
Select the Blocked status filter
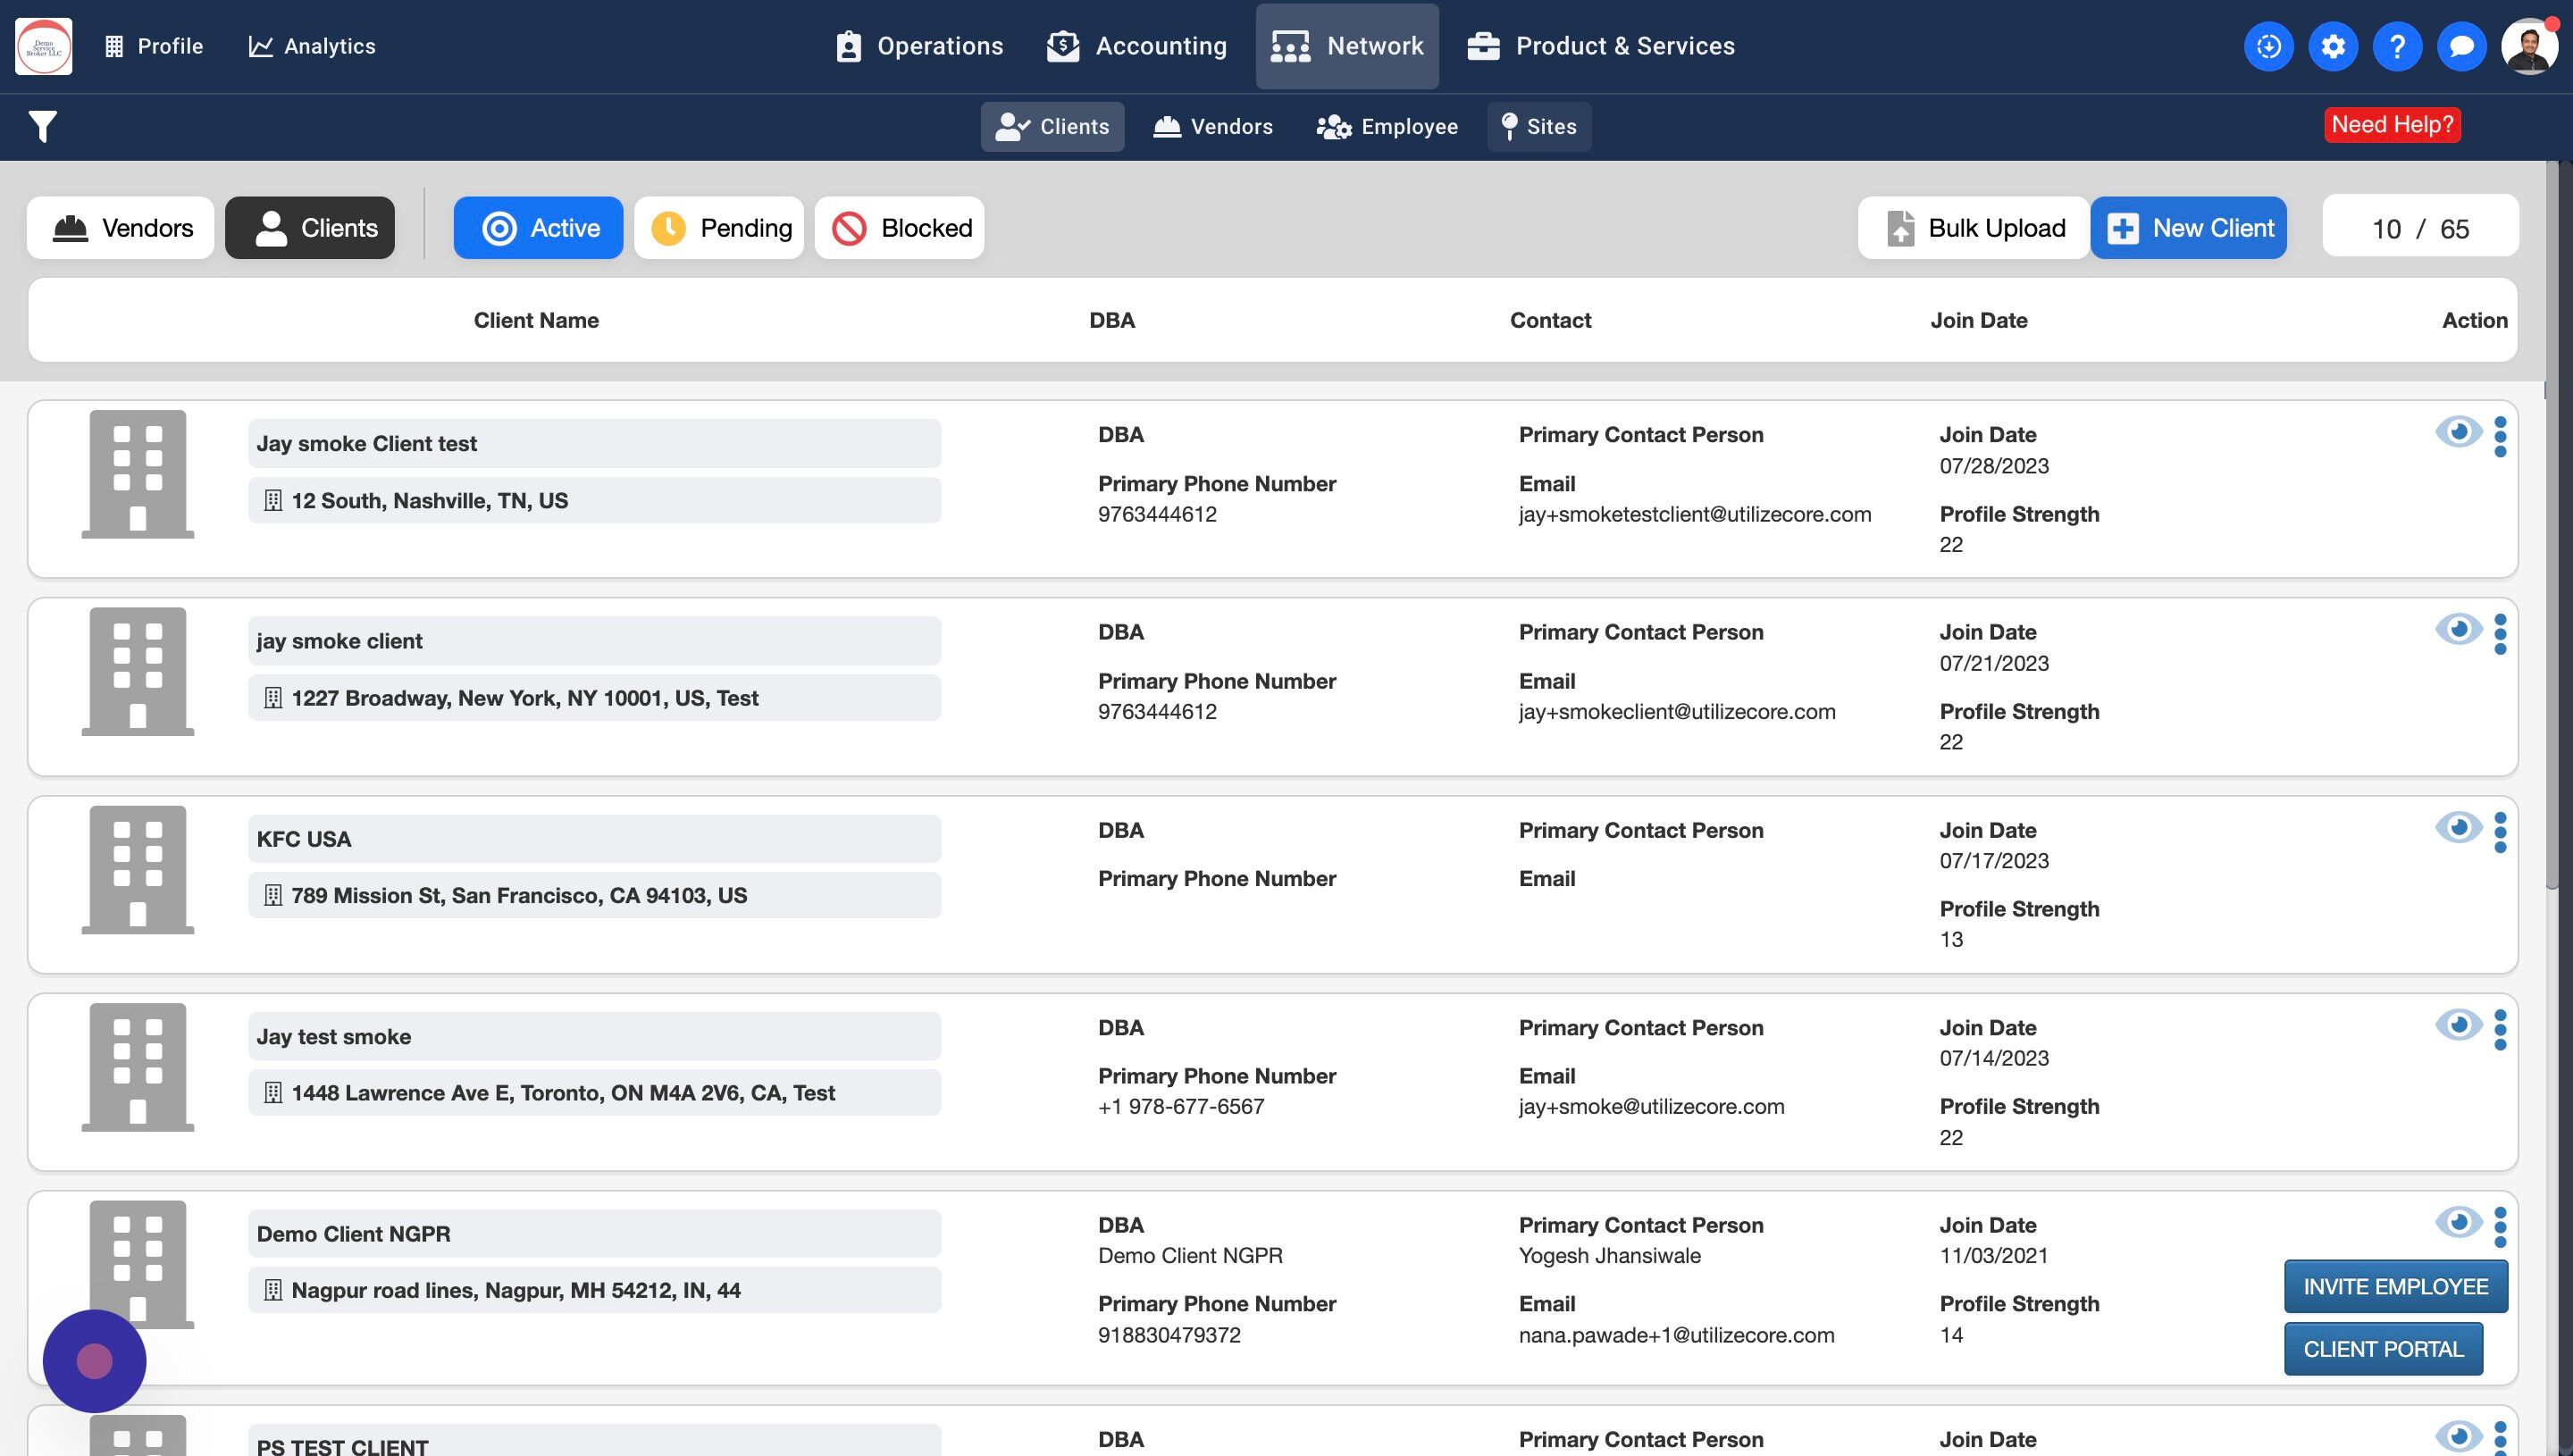(x=899, y=228)
